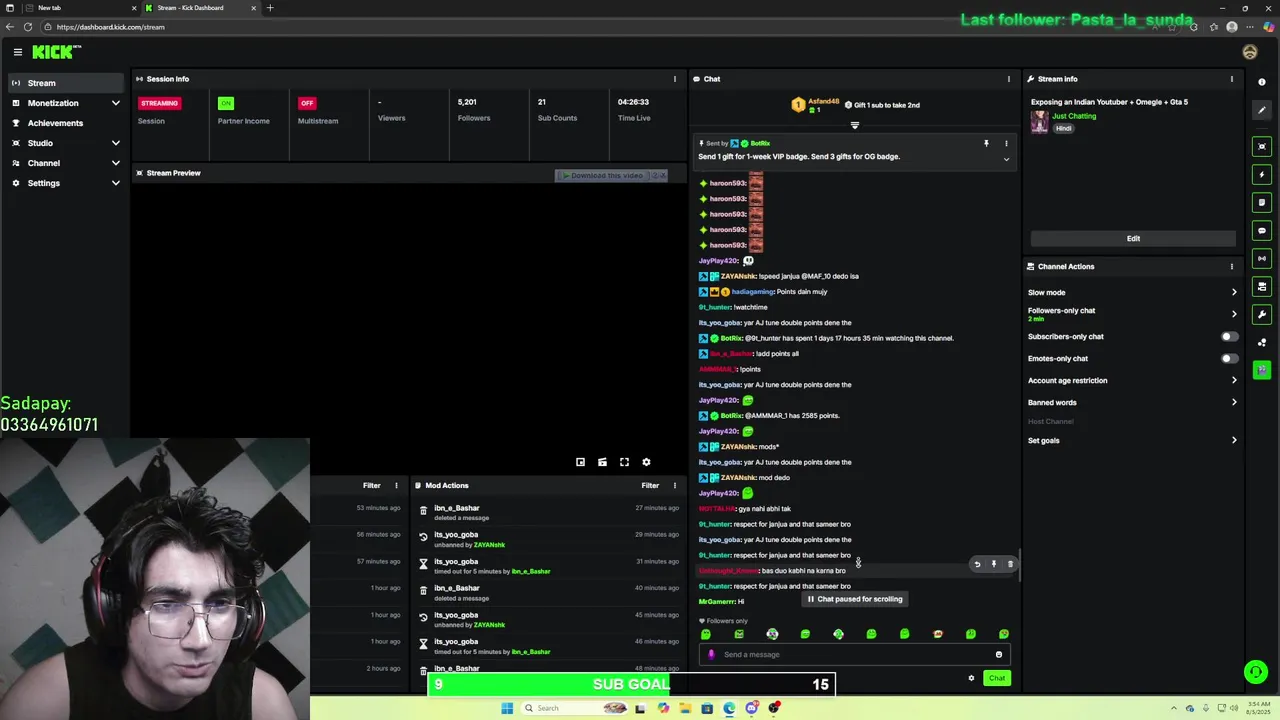Image resolution: width=1280 pixels, height=720 pixels.
Task: Open Banned words settings
Action: click(1133, 402)
